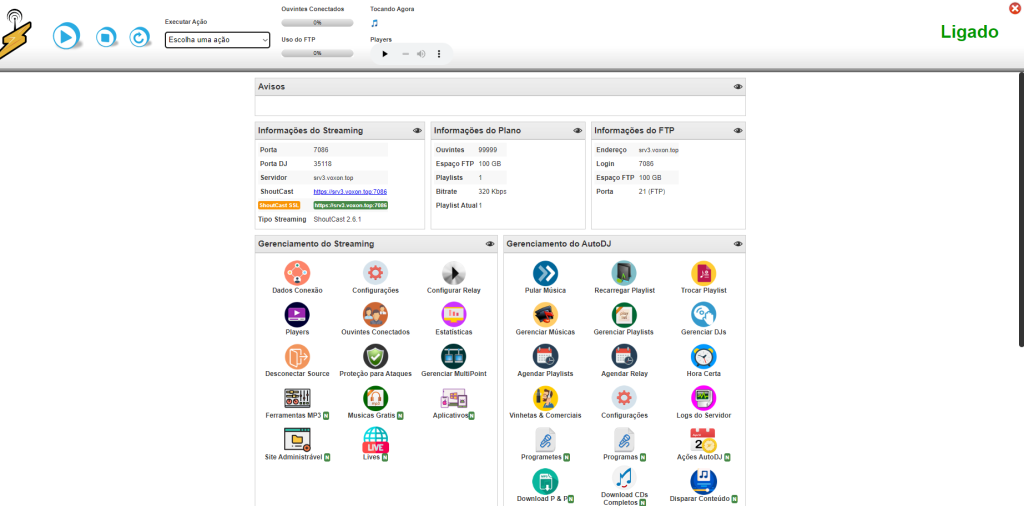Open Configurar Relay in streaming management
The width and height of the screenshot is (1024, 506).
453,273
